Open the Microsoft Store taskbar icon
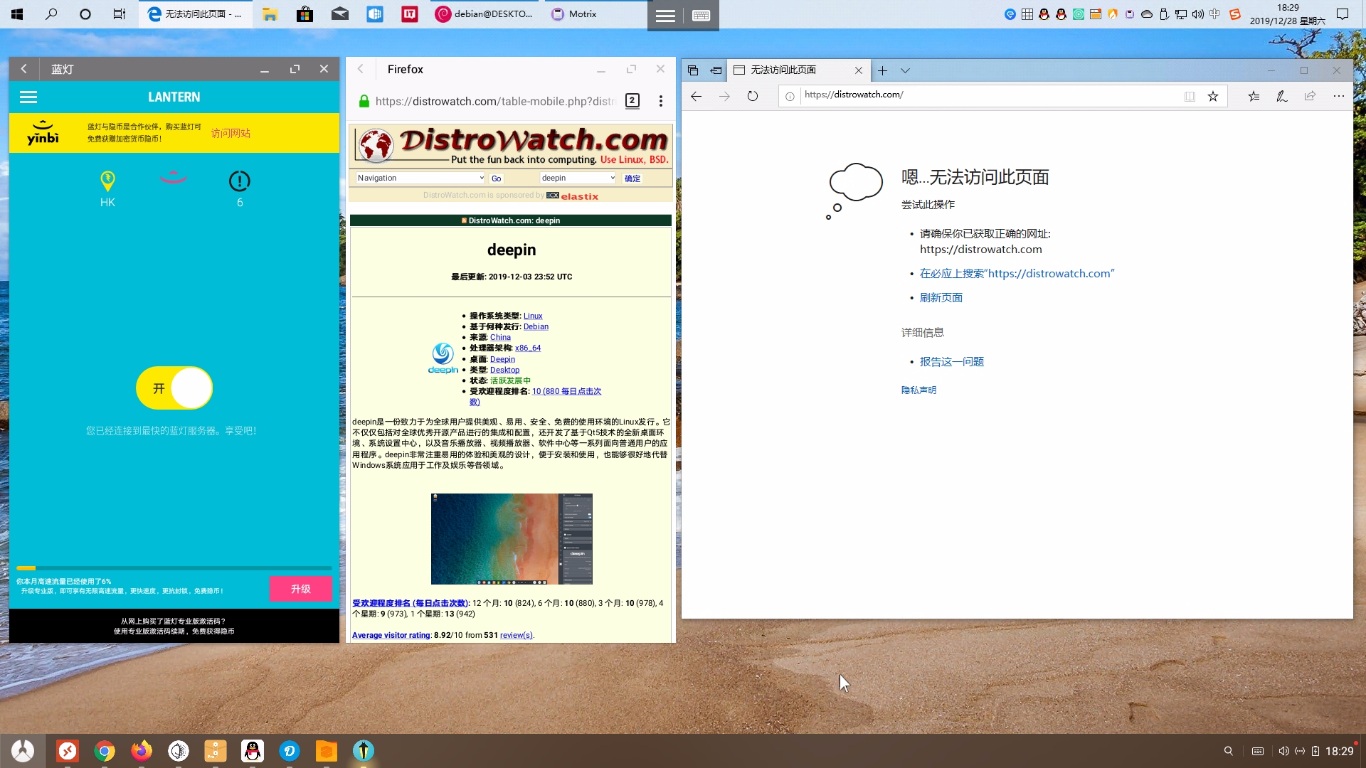Image resolution: width=1366 pixels, height=768 pixels. point(305,14)
